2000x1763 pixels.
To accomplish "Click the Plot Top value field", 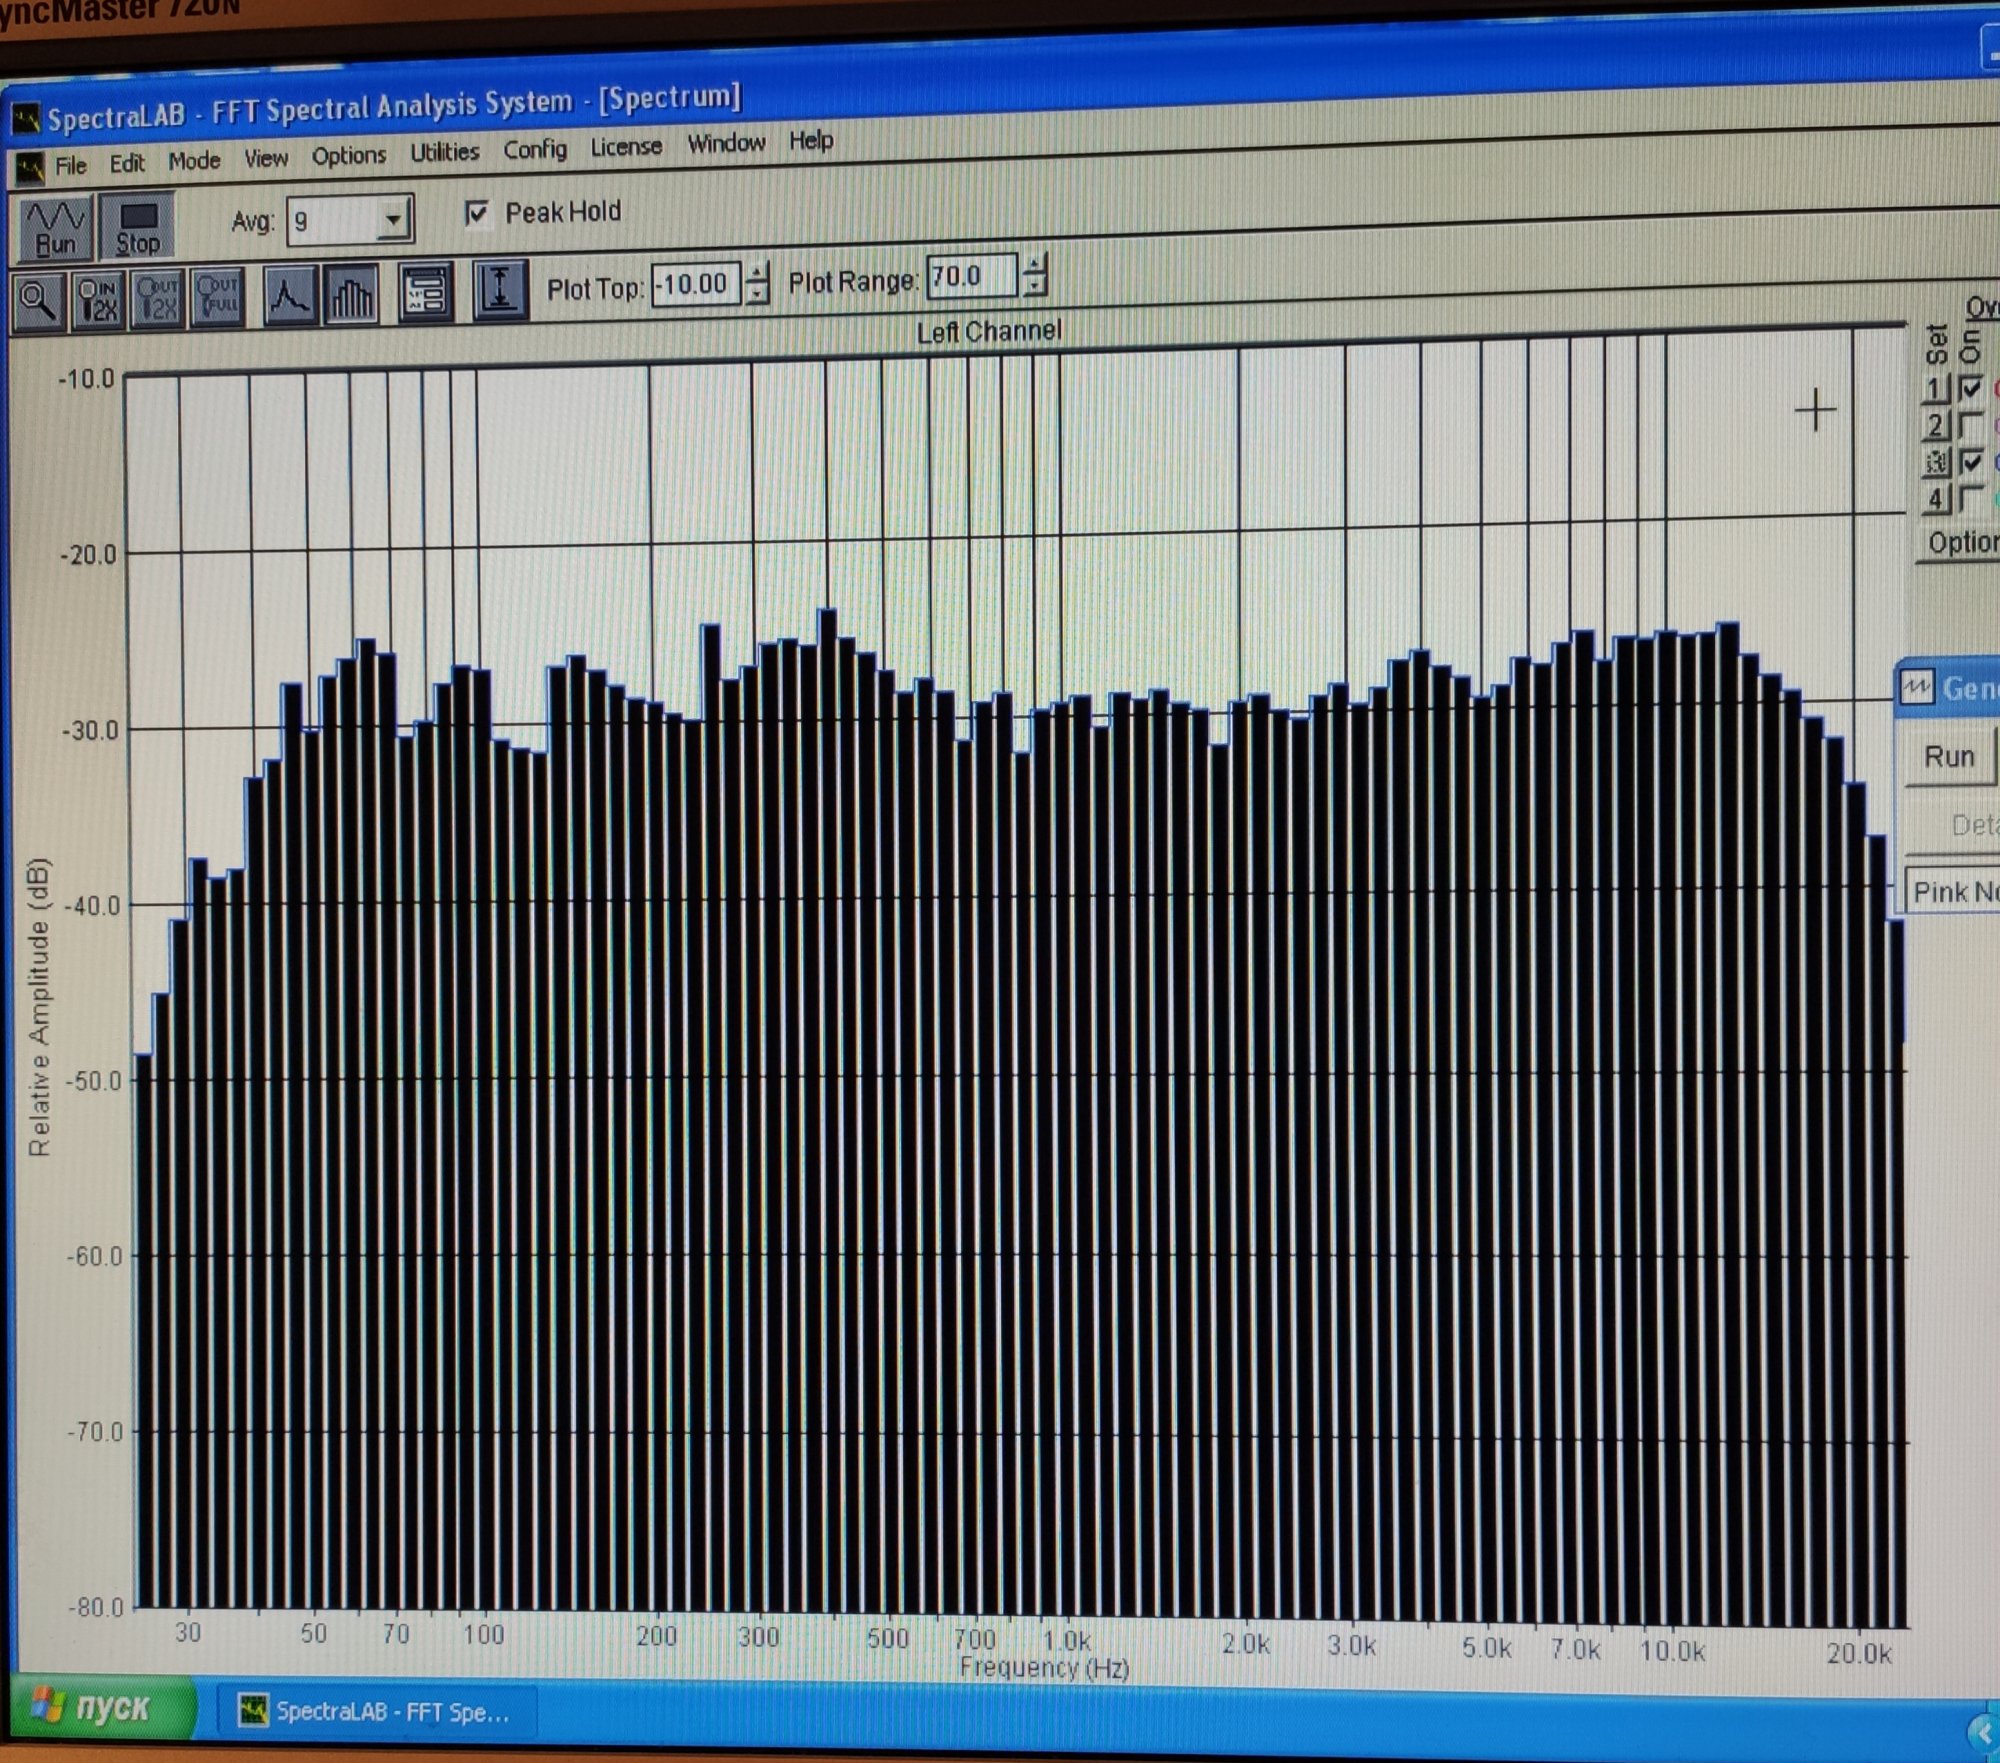I will pyautogui.click(x=695, y=285).
